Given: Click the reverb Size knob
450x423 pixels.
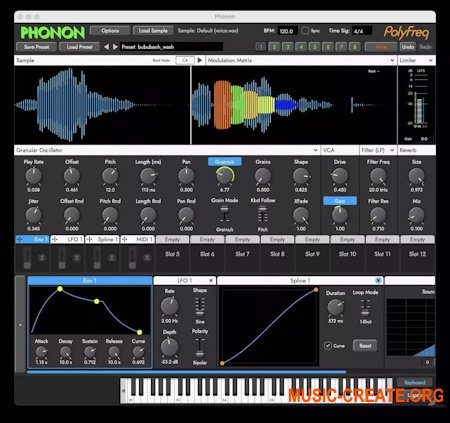Looking at the screenshot, I should click(417, 176).
